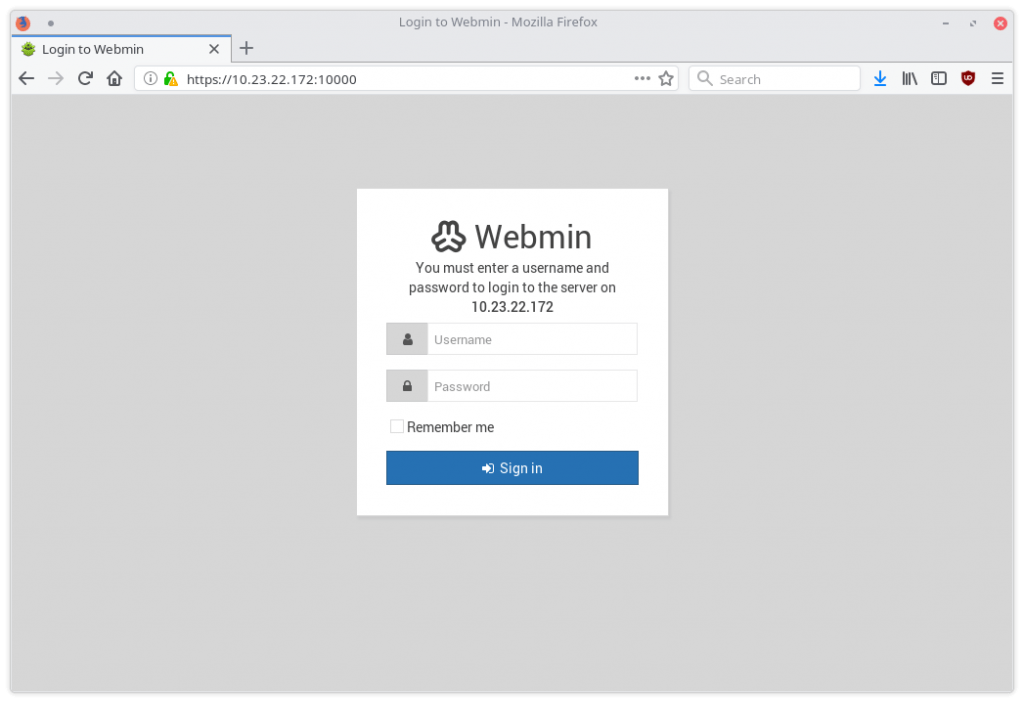Select the Login to Webmin tab
The image size is (1024, 703).
(x=121, y=49)
